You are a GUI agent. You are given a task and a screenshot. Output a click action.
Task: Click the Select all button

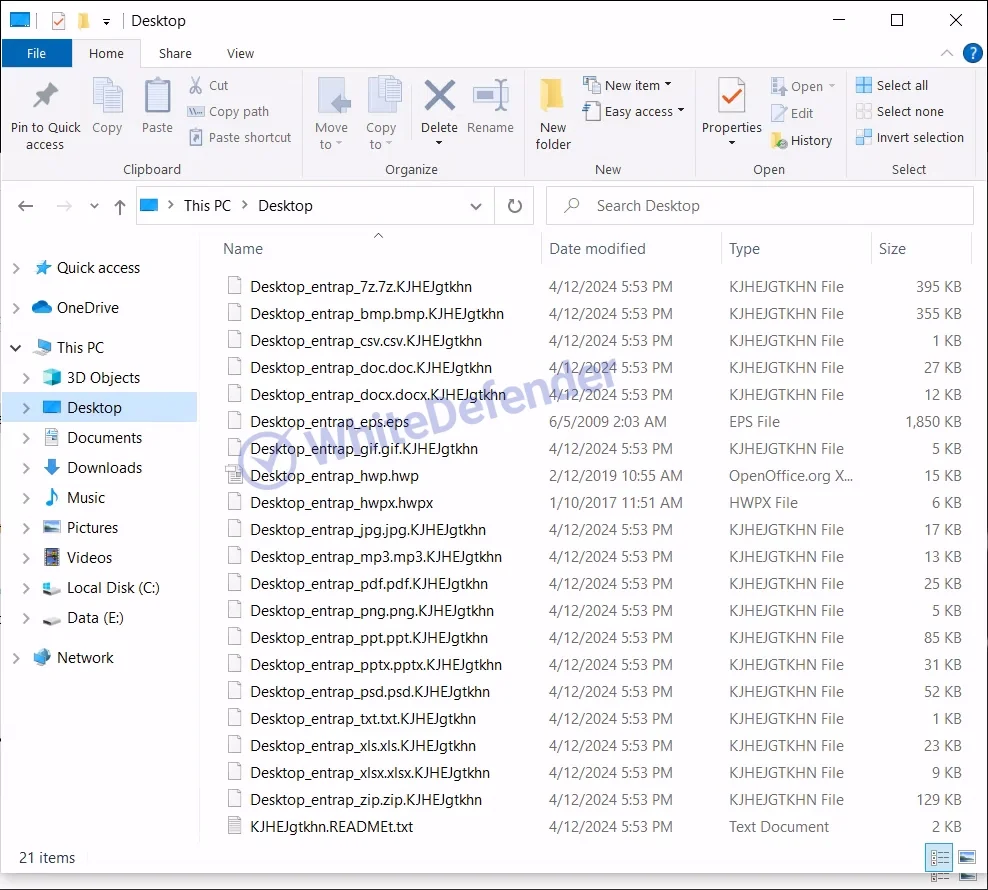901,86
